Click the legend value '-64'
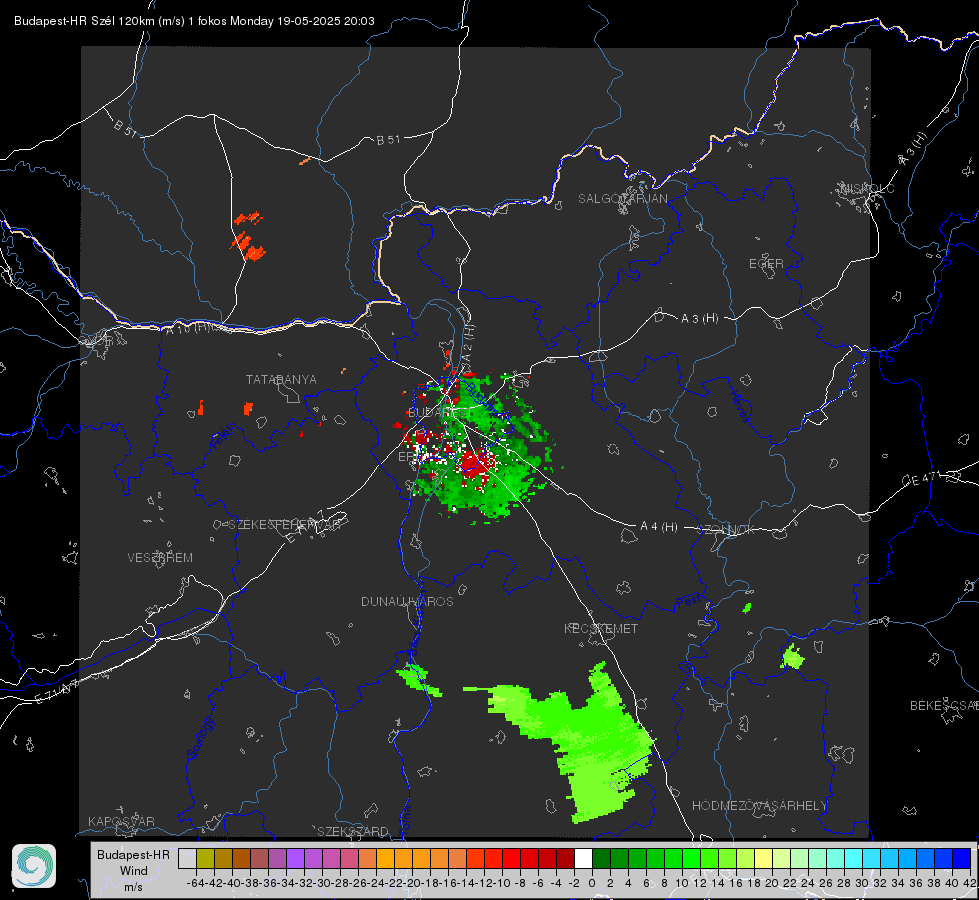The image size is (979, 900). click(196, 883)
